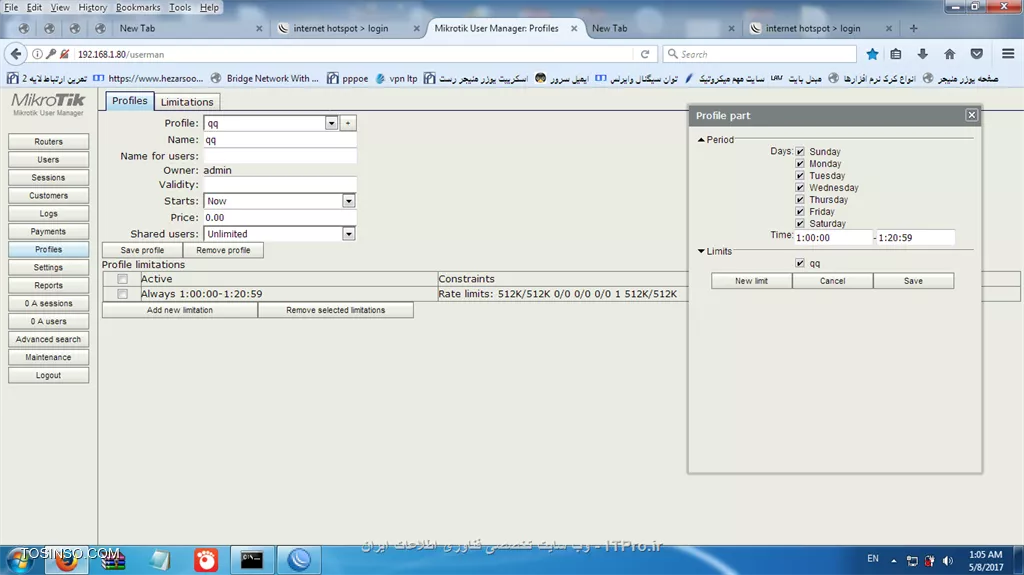1024x575 pixels.
Task: Disable the Friday checkbox
Action: pyautogui.click(x=800, y=211)
